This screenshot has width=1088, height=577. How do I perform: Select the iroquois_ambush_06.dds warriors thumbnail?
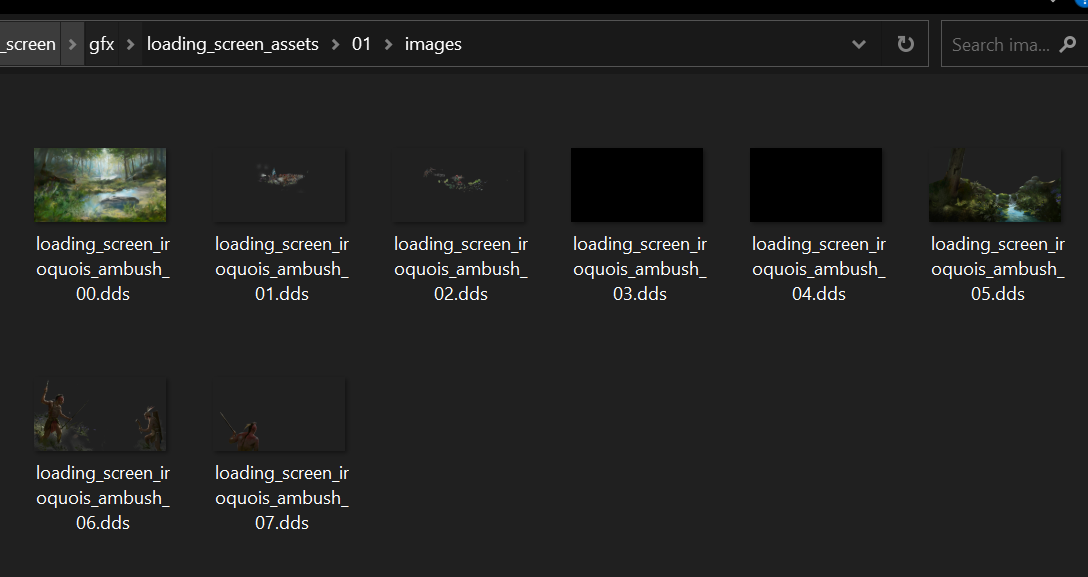(100, 414)
